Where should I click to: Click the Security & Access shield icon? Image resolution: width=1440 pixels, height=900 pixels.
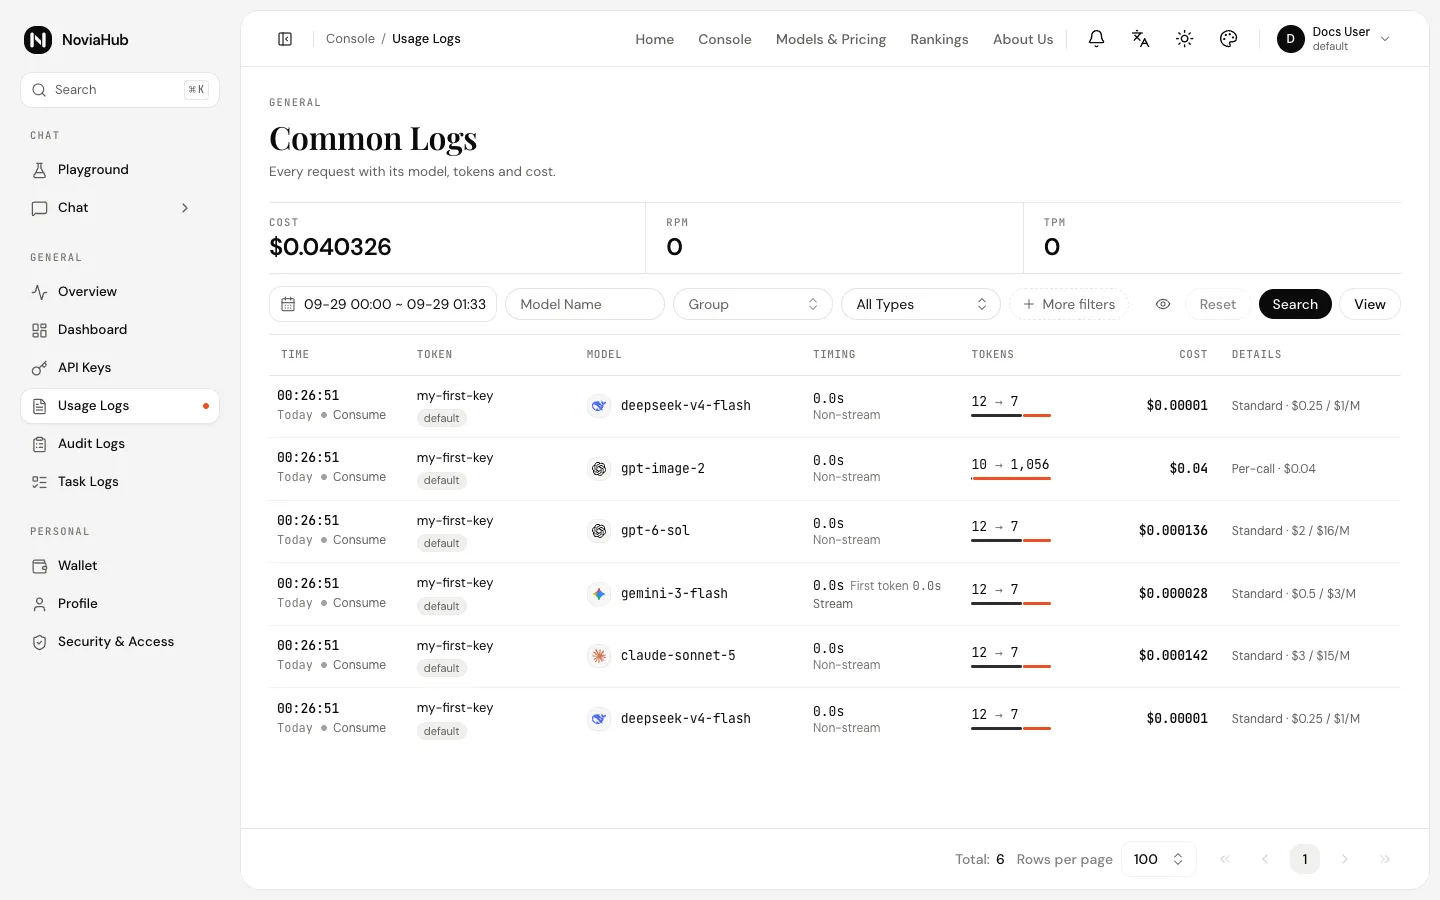pyautogui.click(x=40, y=642)
